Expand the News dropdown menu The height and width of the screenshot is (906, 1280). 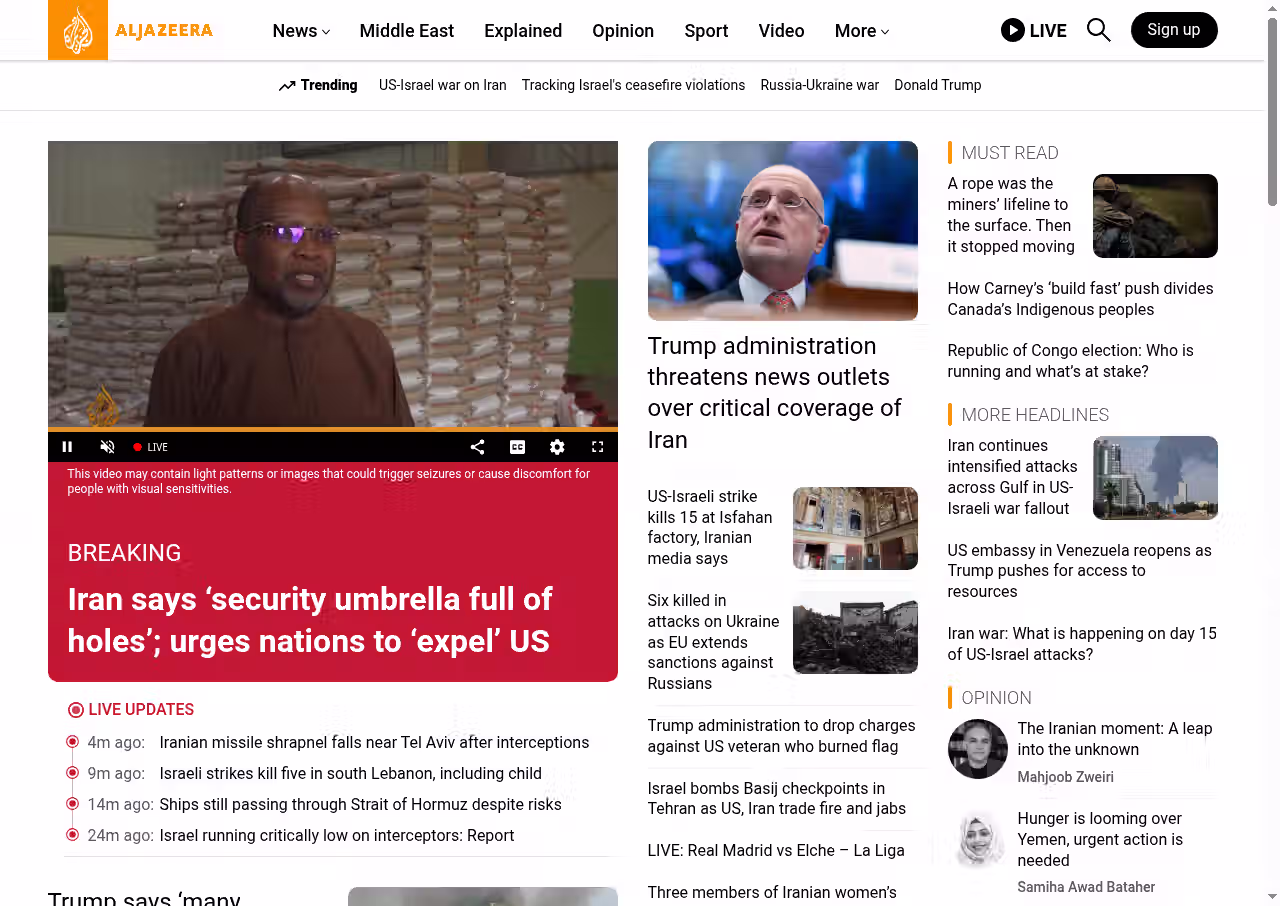[301, 31]
